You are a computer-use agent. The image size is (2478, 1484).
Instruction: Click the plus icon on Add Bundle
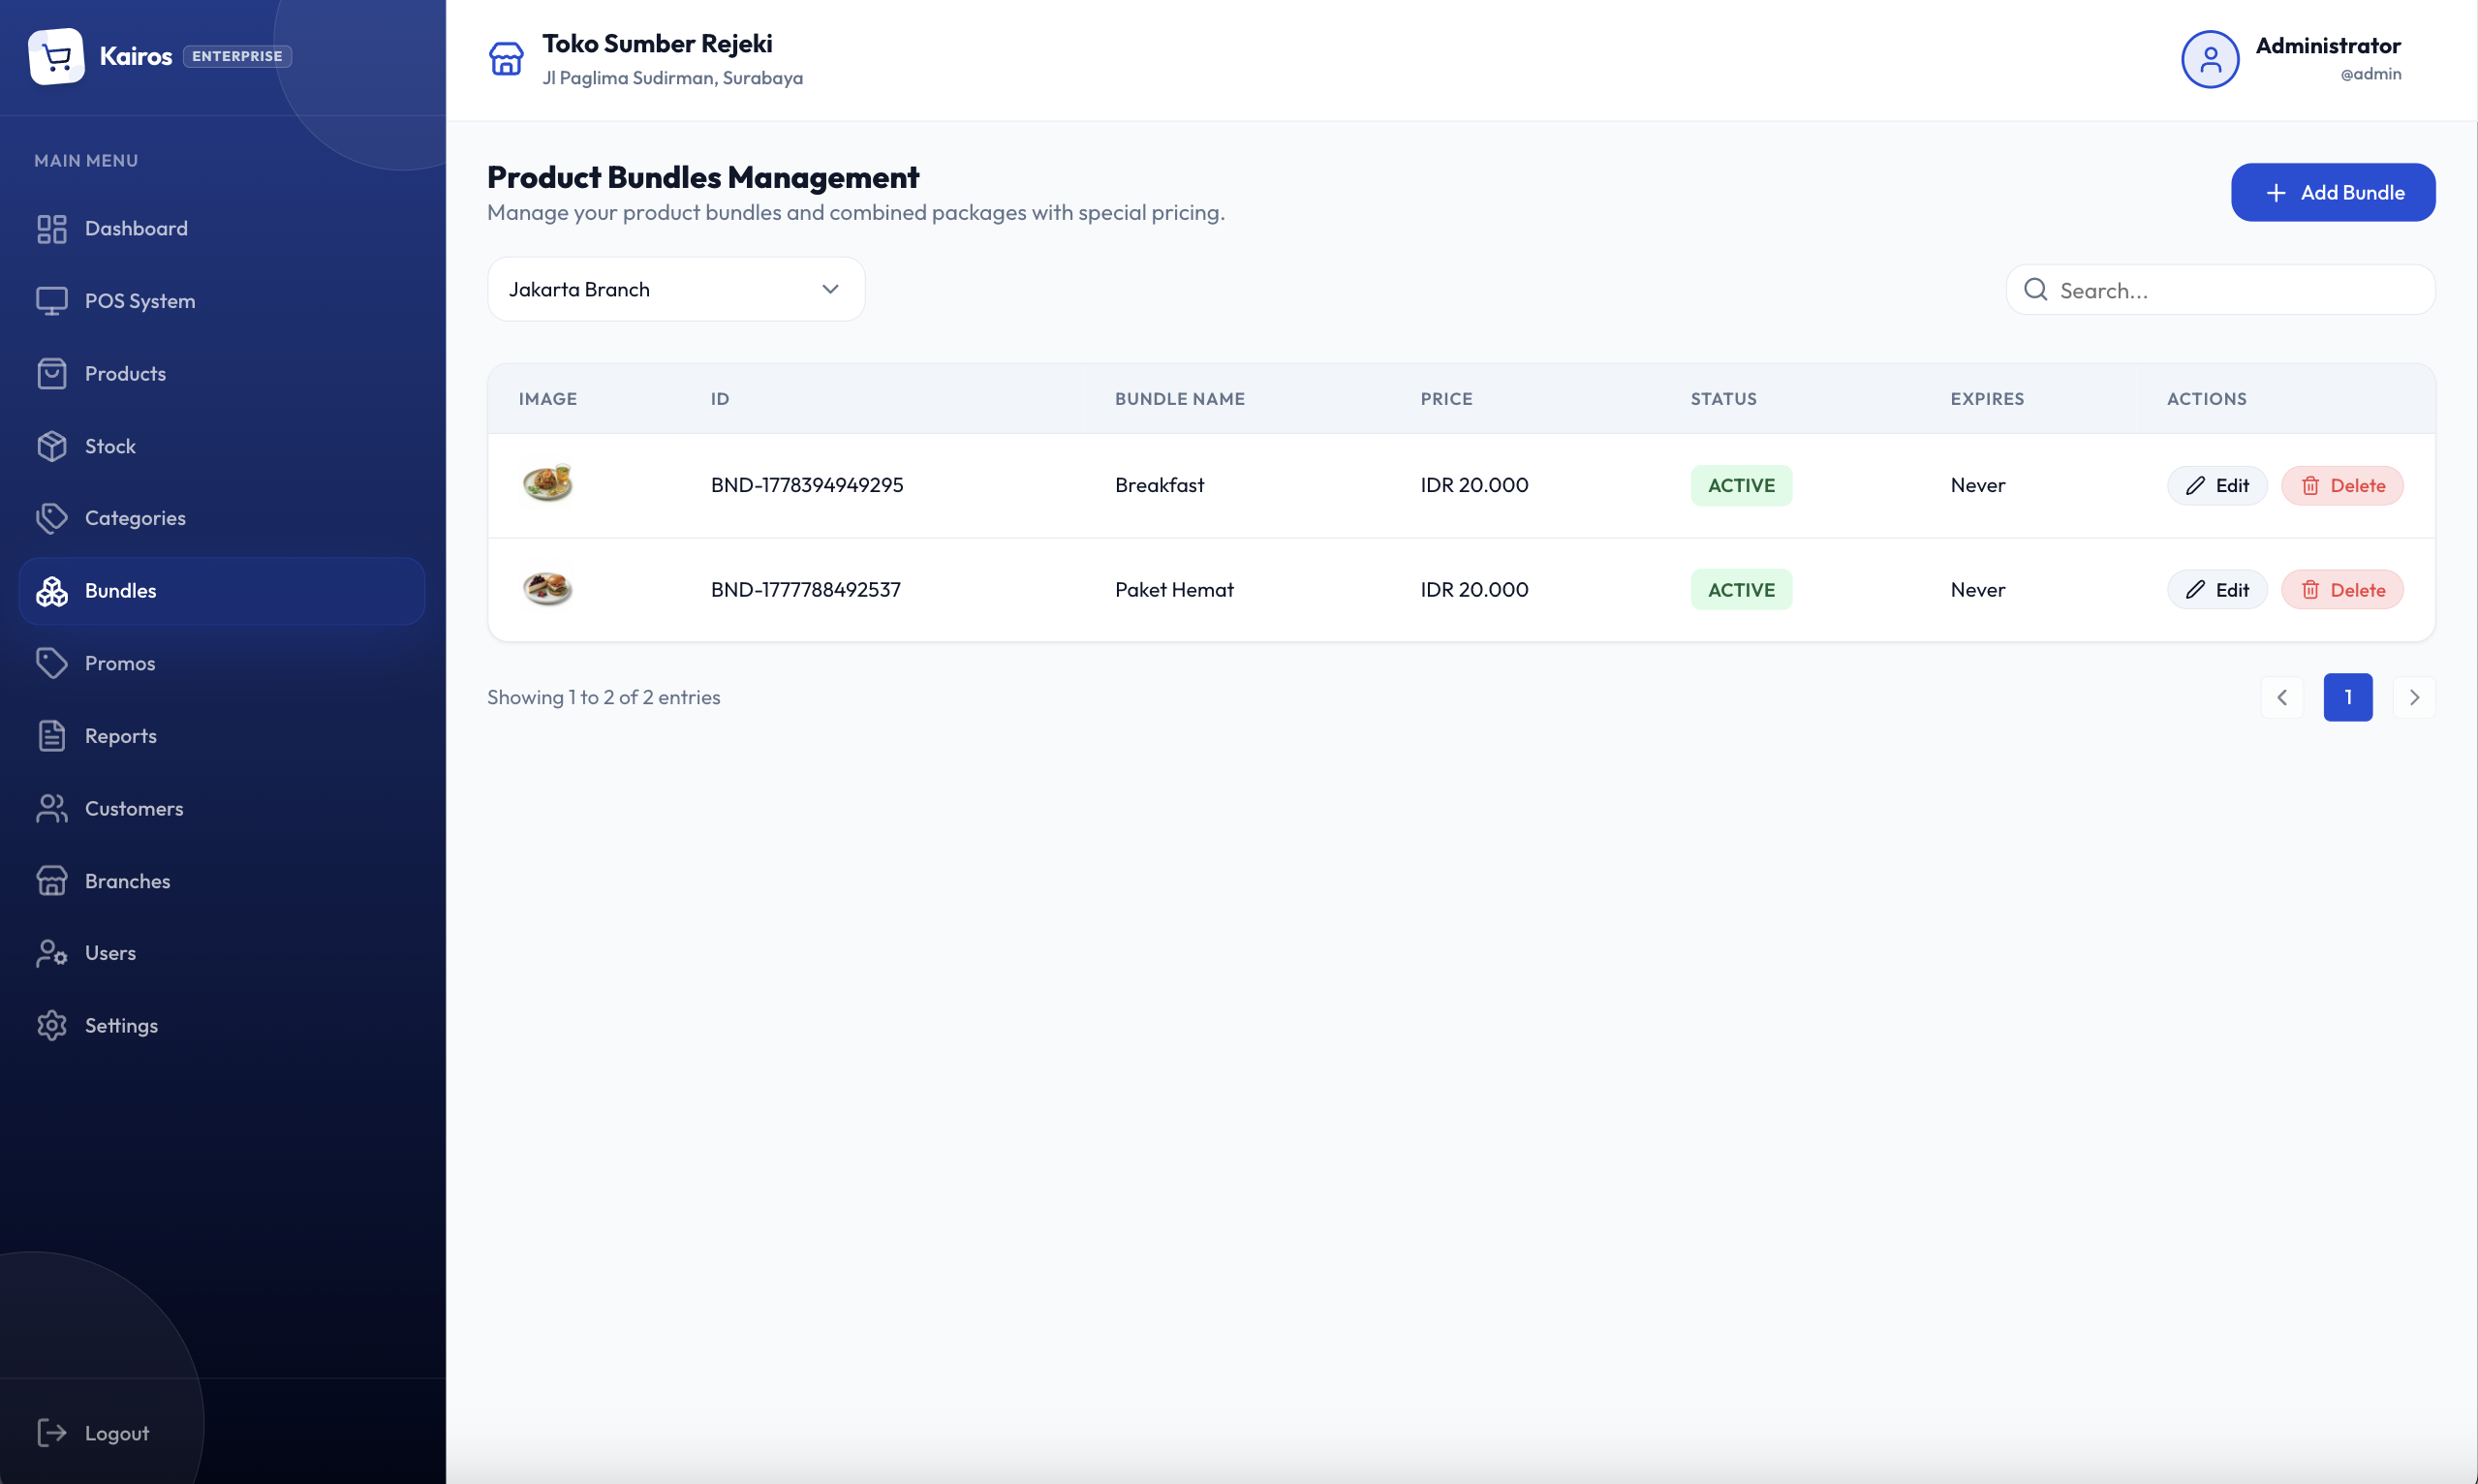pyautogui.click(x=2276, y=193)
